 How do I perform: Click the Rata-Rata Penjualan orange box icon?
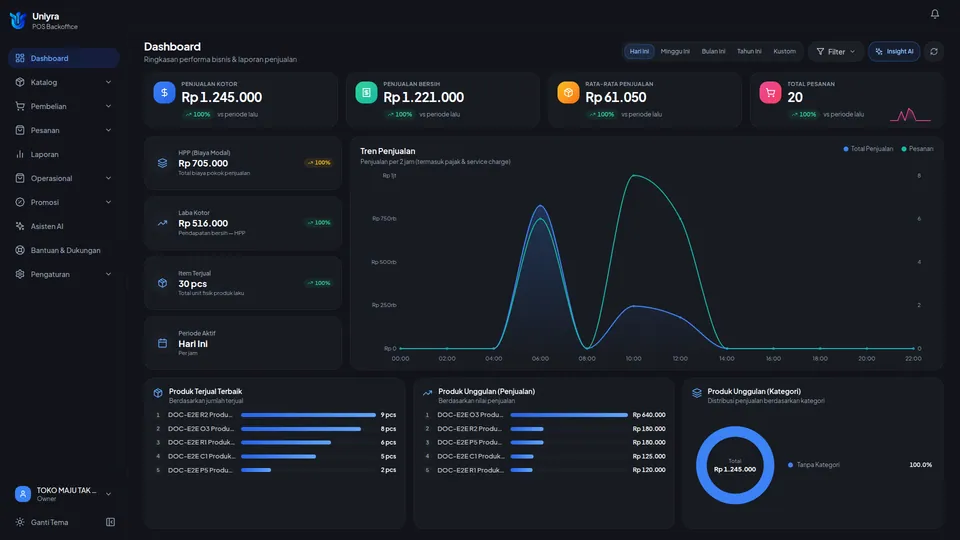click(x=568, y=92)
